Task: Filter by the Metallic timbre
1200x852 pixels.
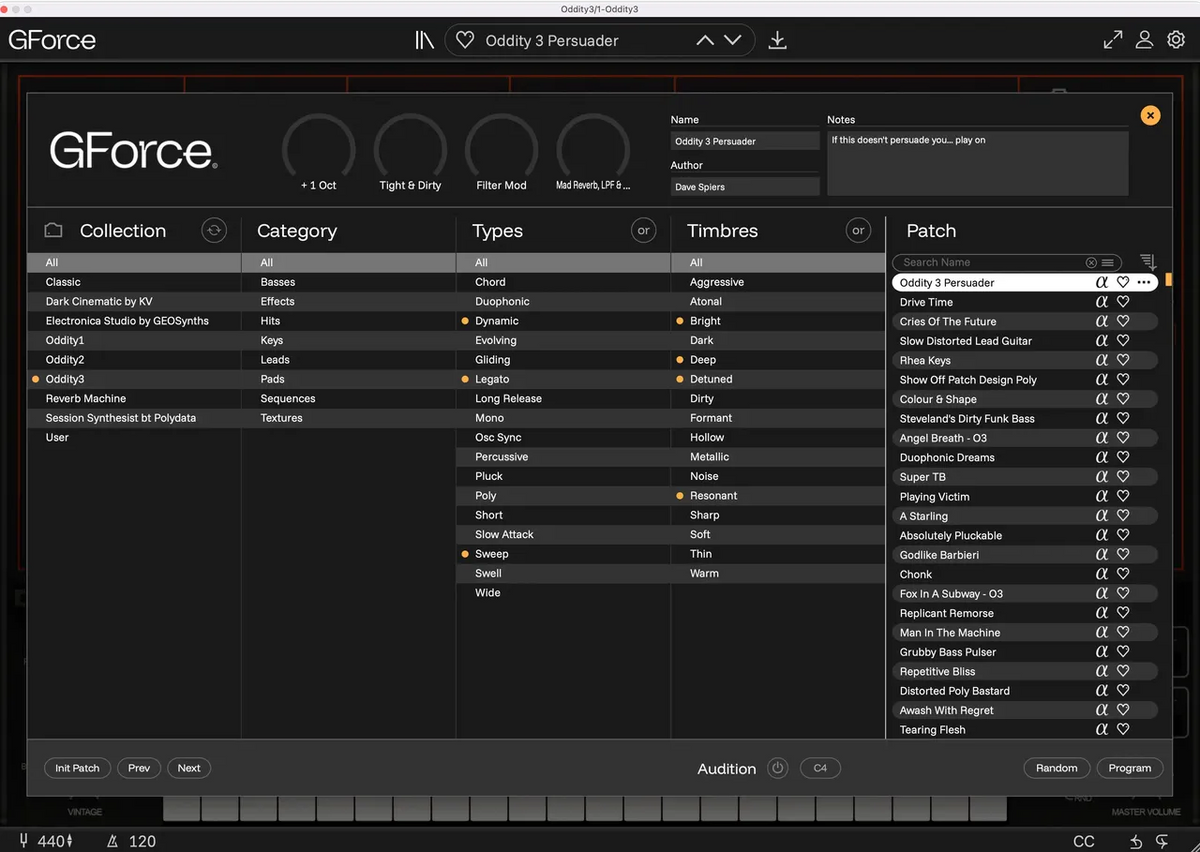Action: coord(778,457)
